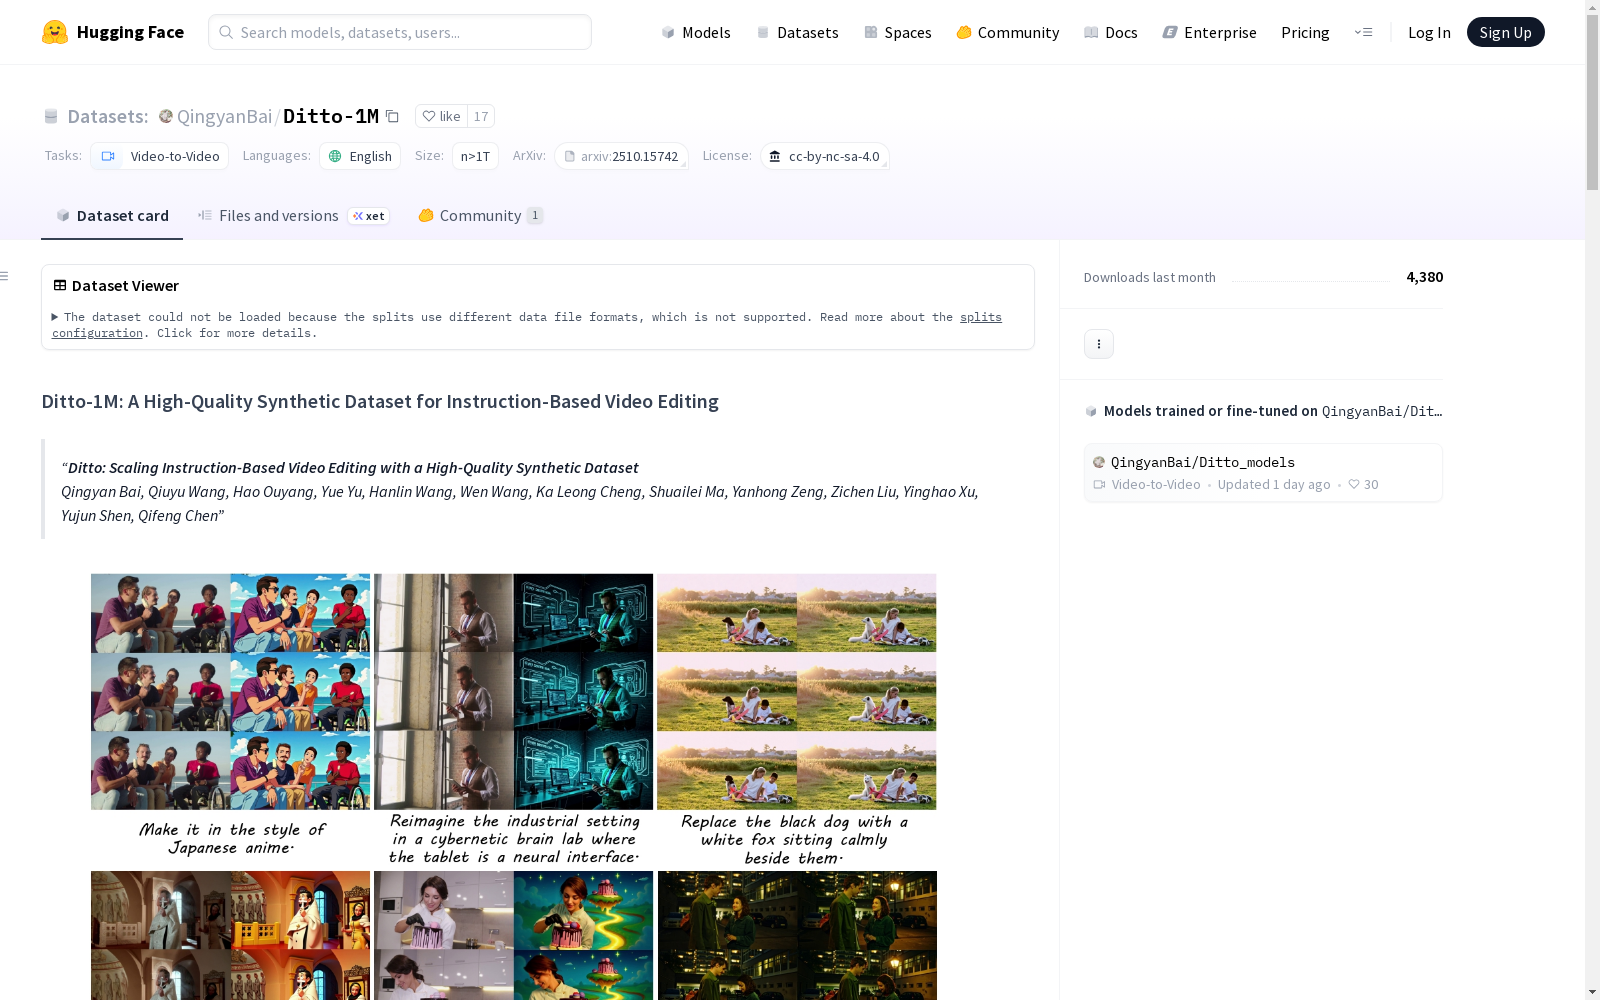Image resolution: width=1600 pixels, height=1000 pixels.
Task: Open QingyanBai user profile link
Action: [224, 116]
